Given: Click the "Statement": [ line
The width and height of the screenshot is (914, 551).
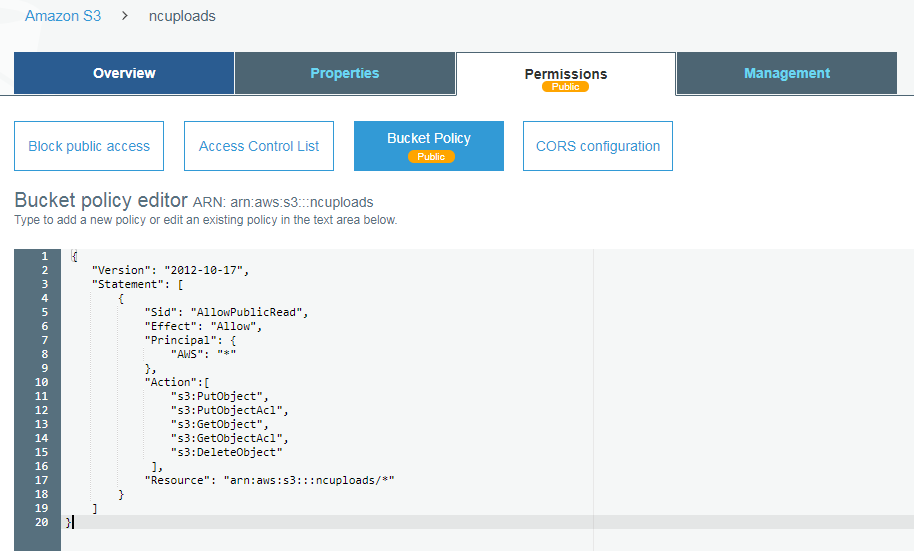Looking at the screenshot, I should [x=138, y=284].
